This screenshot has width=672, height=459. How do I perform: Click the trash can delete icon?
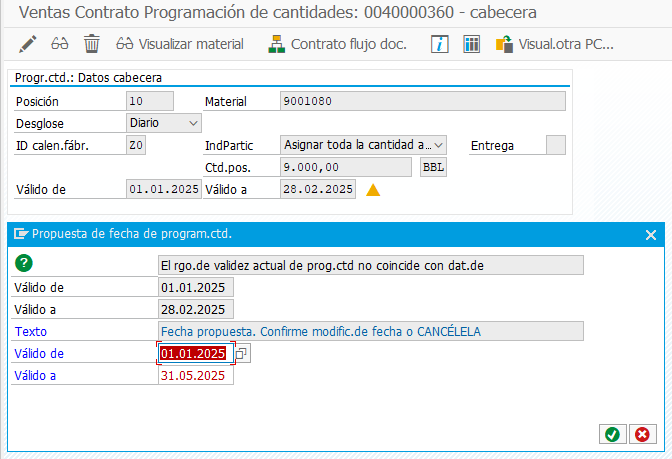click(x=91, y=44)
